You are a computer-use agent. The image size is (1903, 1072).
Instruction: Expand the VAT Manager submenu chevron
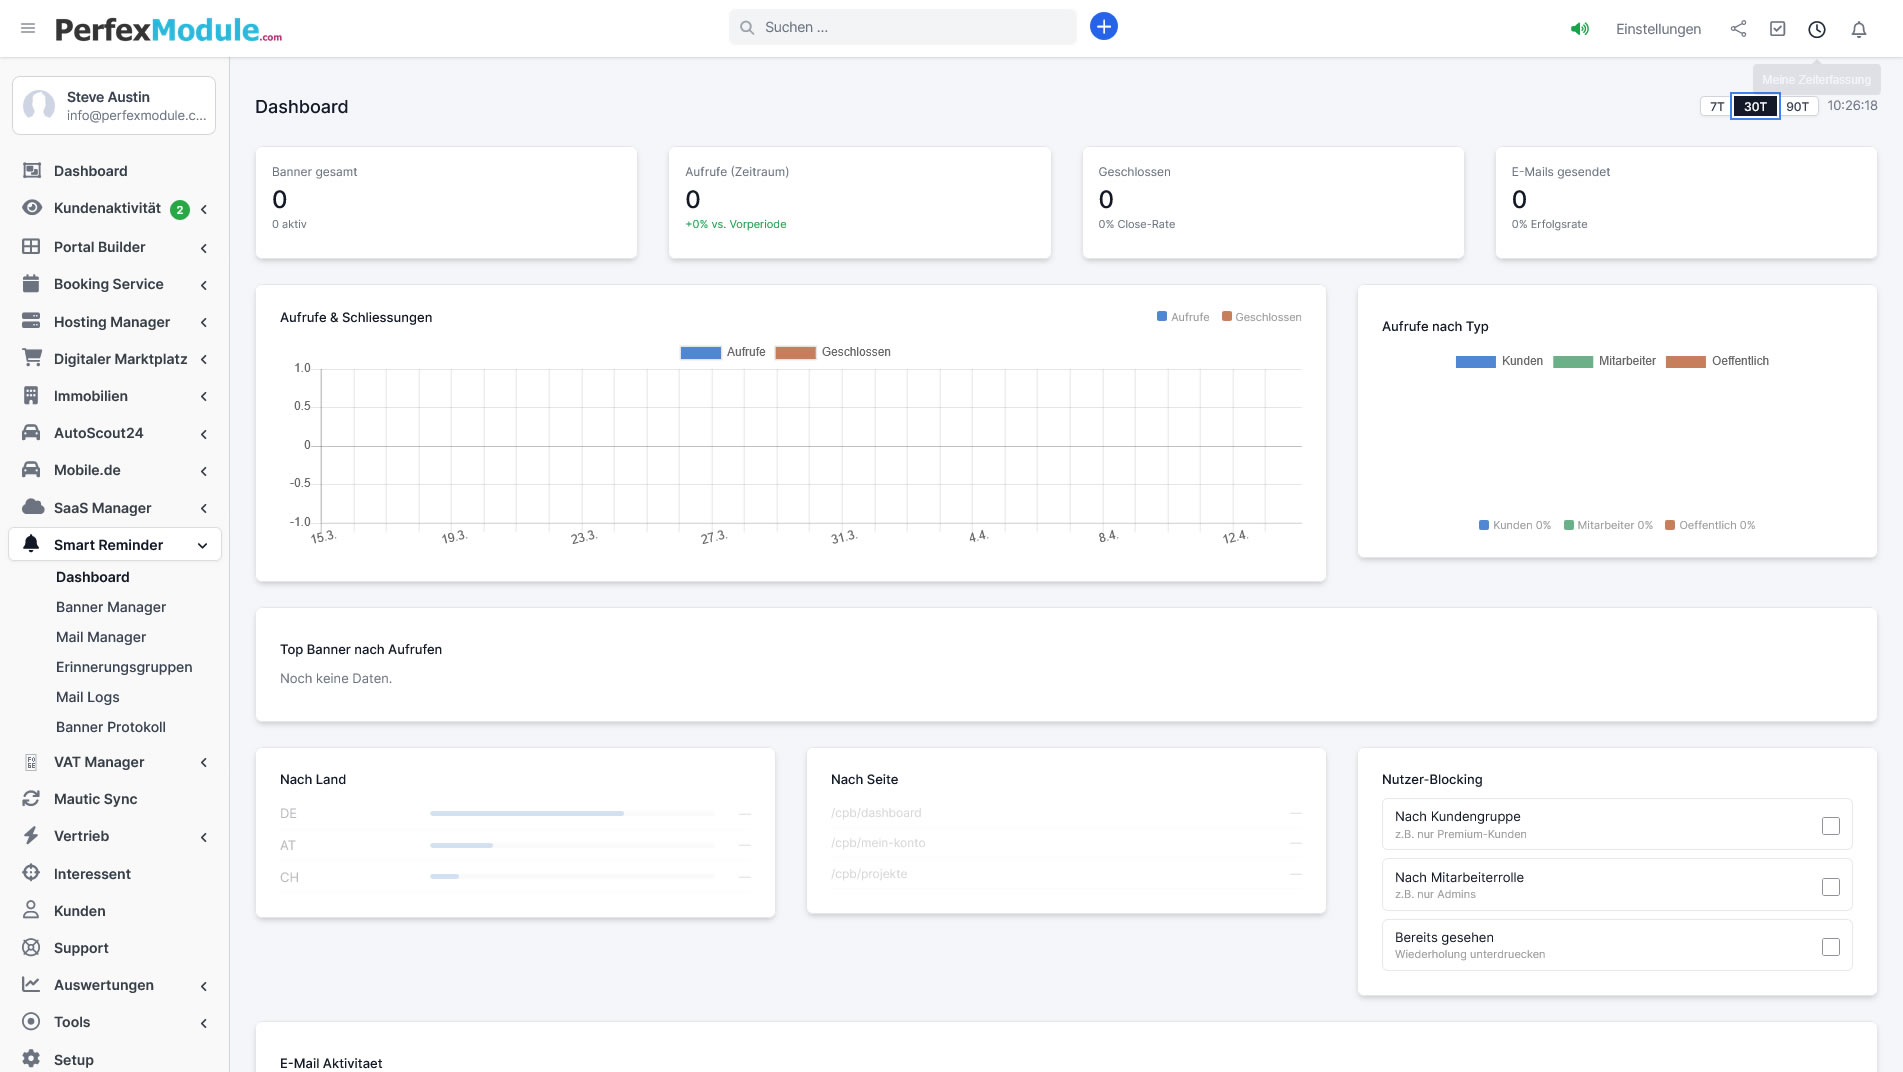[x=204, y=762]
